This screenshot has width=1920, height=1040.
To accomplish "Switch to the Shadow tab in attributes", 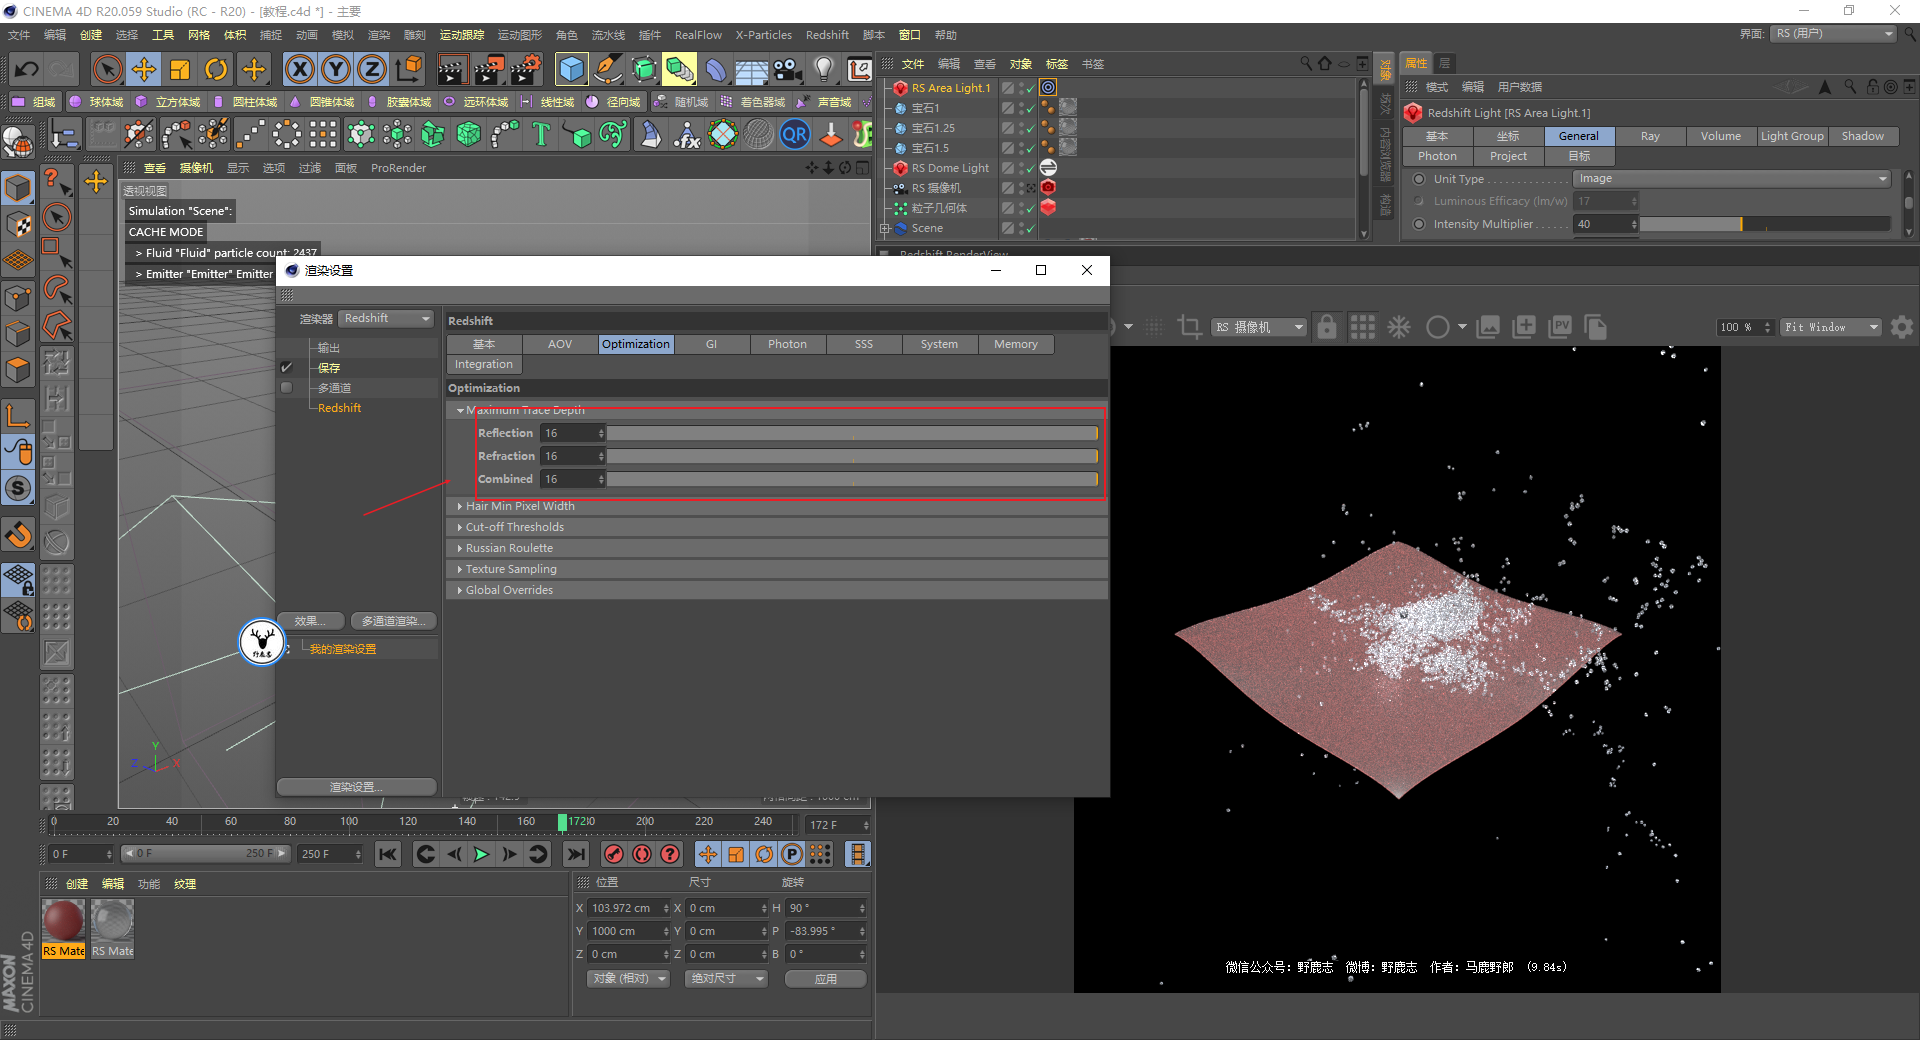I will pyautogui.click(x=1863, y=136).
